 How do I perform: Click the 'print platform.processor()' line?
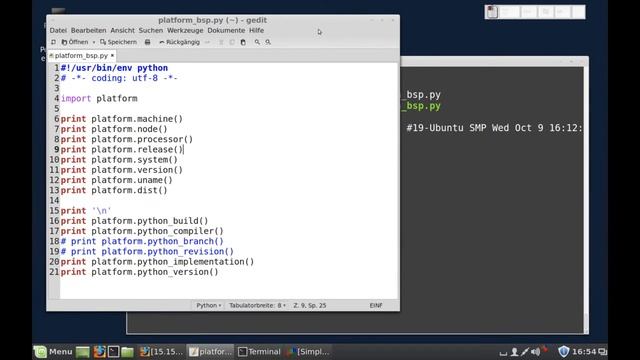point(127,139)
